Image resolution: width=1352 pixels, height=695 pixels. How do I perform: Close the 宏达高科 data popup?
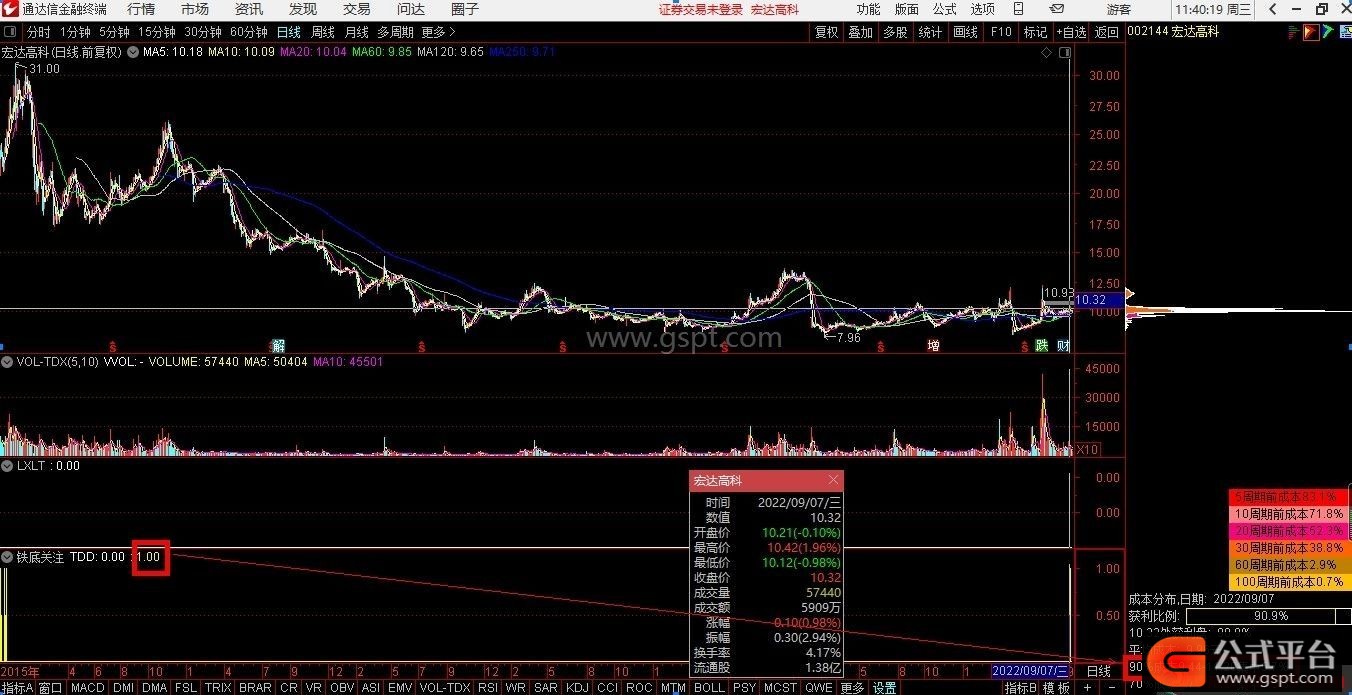coord(833,481)
